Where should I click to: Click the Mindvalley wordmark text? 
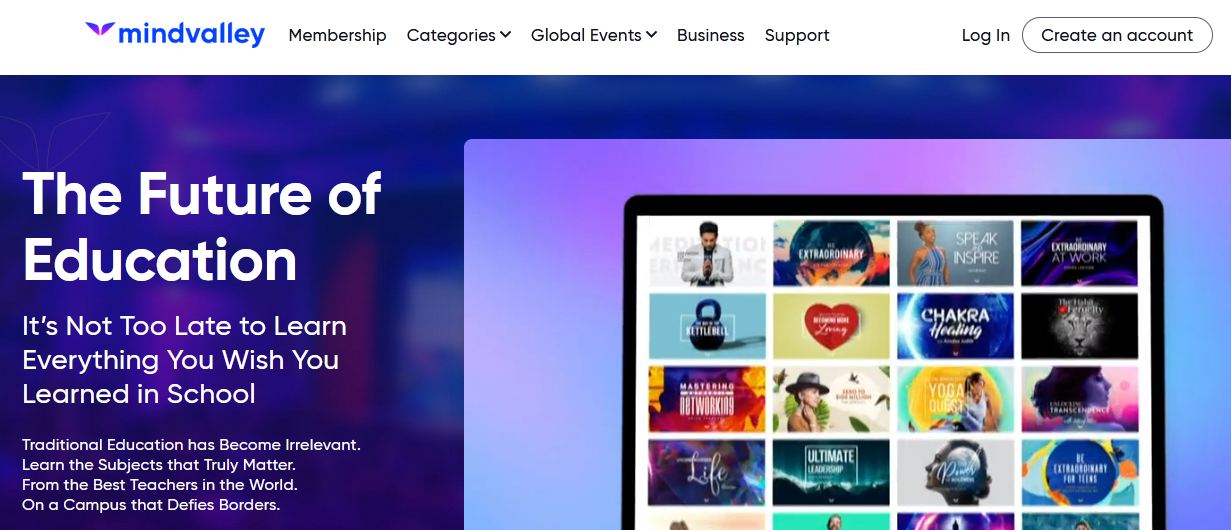[x=191, y=35]
